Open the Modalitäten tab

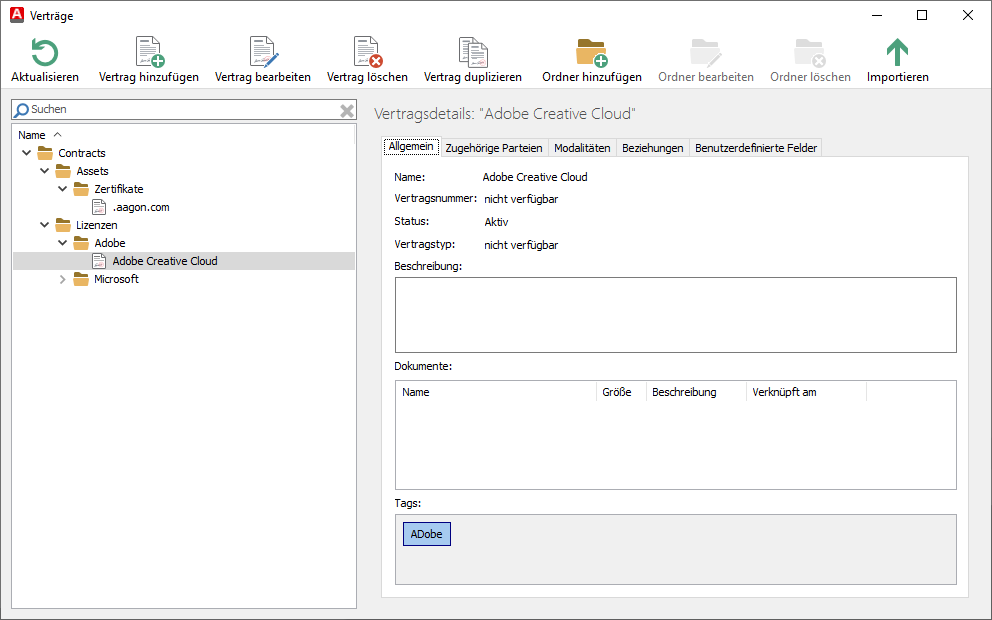[x=582, y=148]
